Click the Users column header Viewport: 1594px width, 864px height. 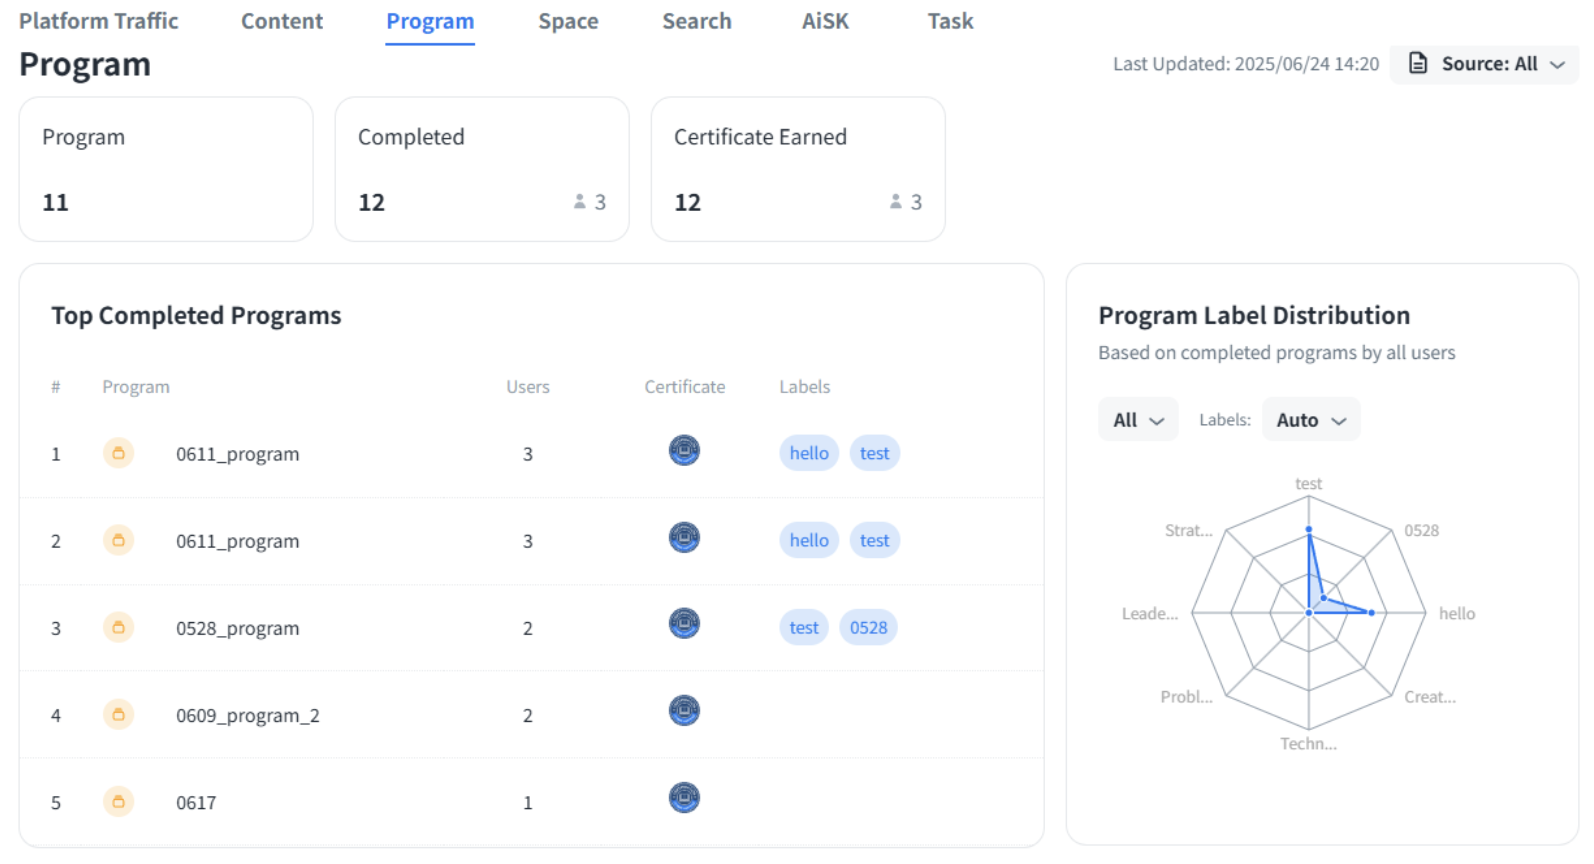click(528, 387)
